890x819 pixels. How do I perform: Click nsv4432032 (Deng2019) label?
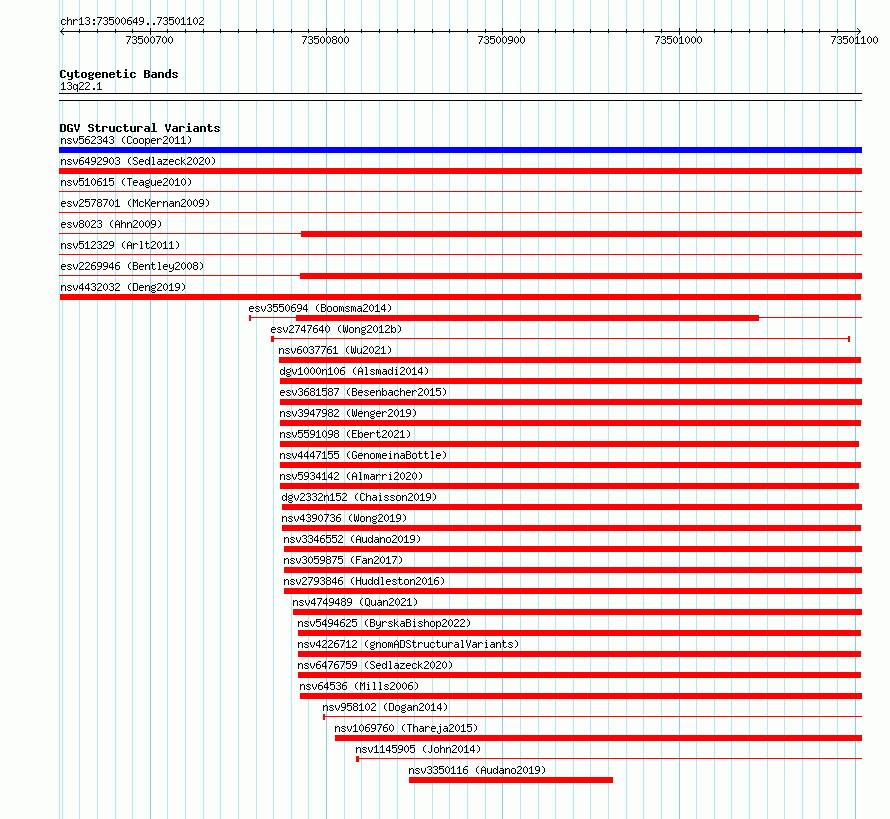tap(123, 287)
